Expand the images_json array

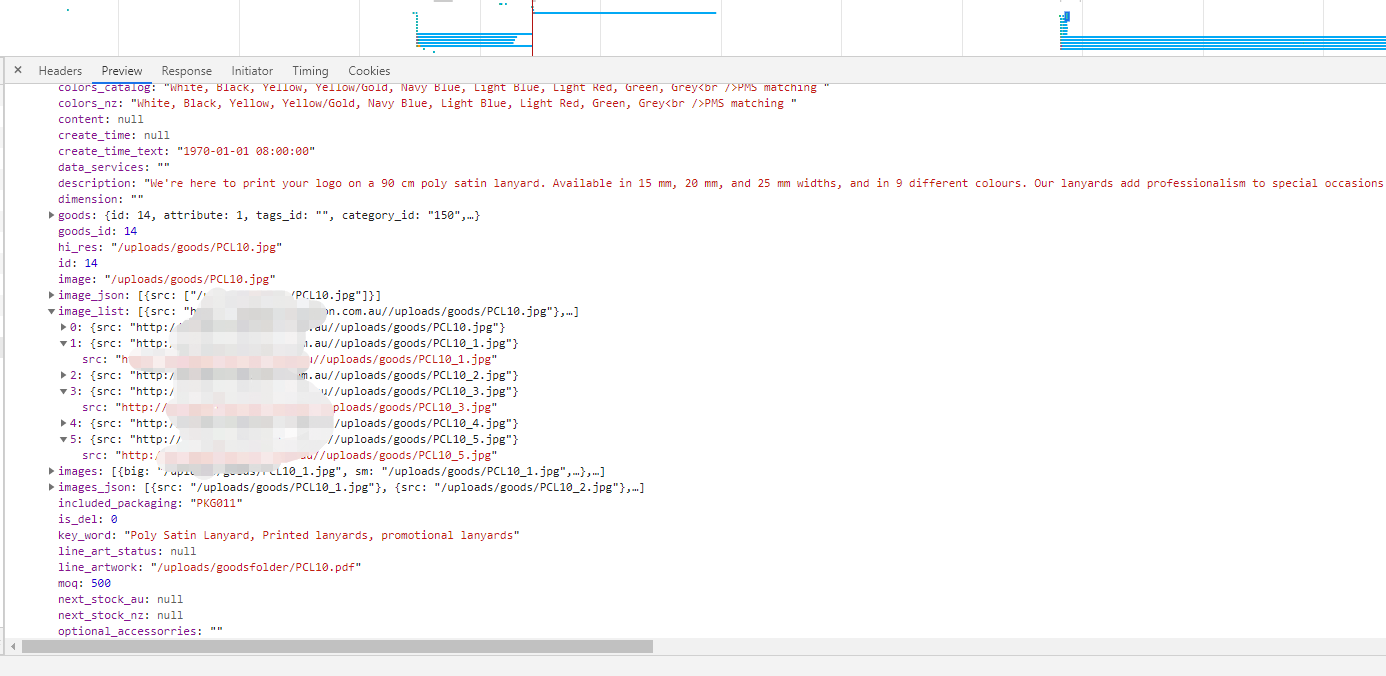point(50,486)
